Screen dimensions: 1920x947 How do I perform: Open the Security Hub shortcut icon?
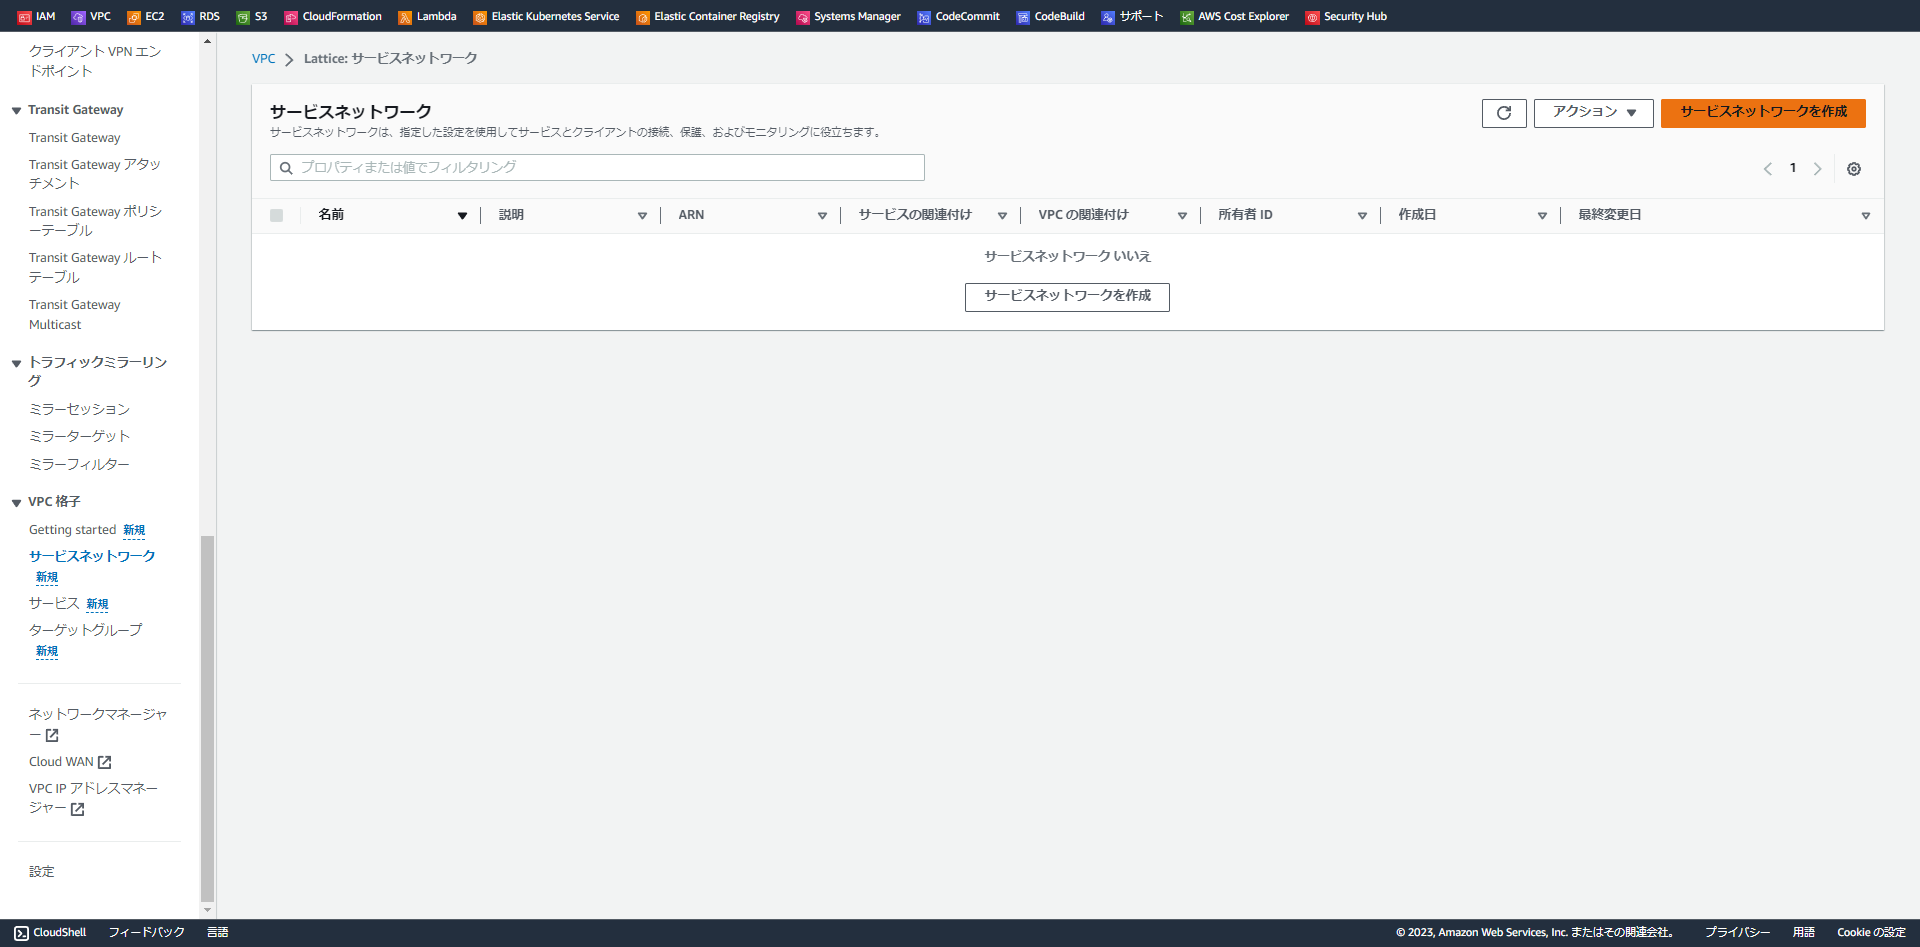(x=1313, y=17)
